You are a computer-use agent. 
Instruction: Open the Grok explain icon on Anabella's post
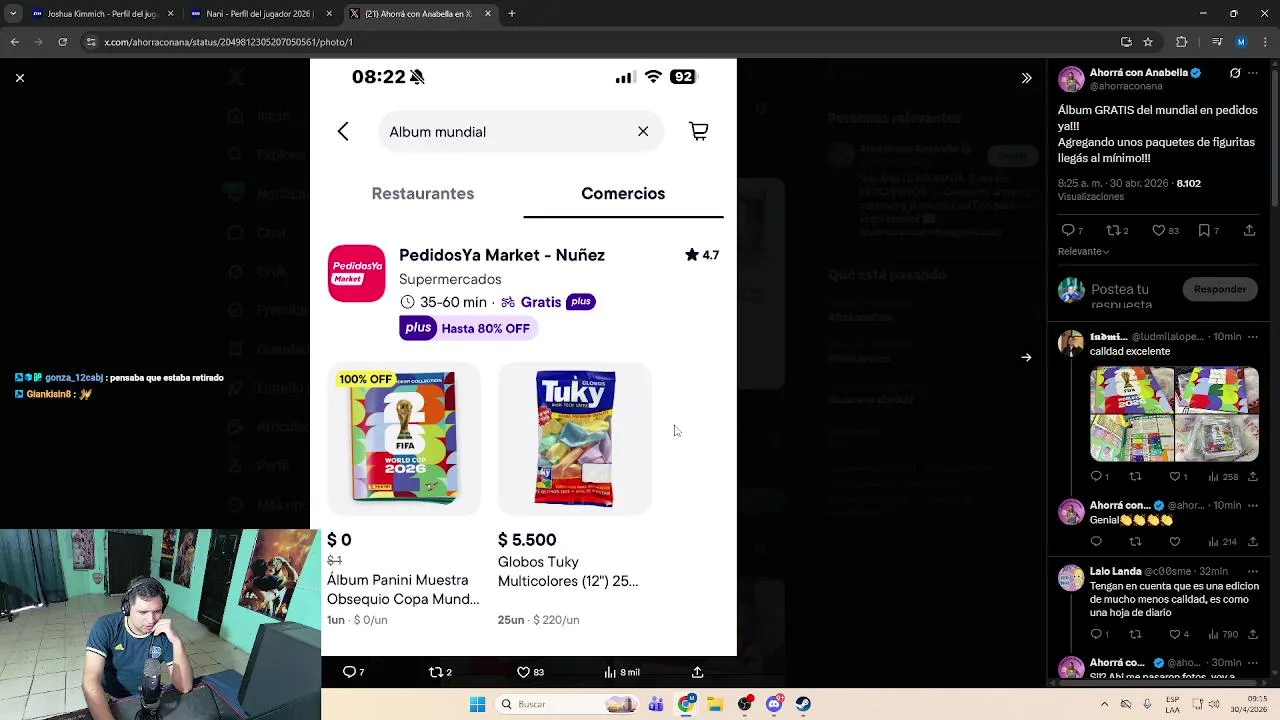pos(1234,73)
